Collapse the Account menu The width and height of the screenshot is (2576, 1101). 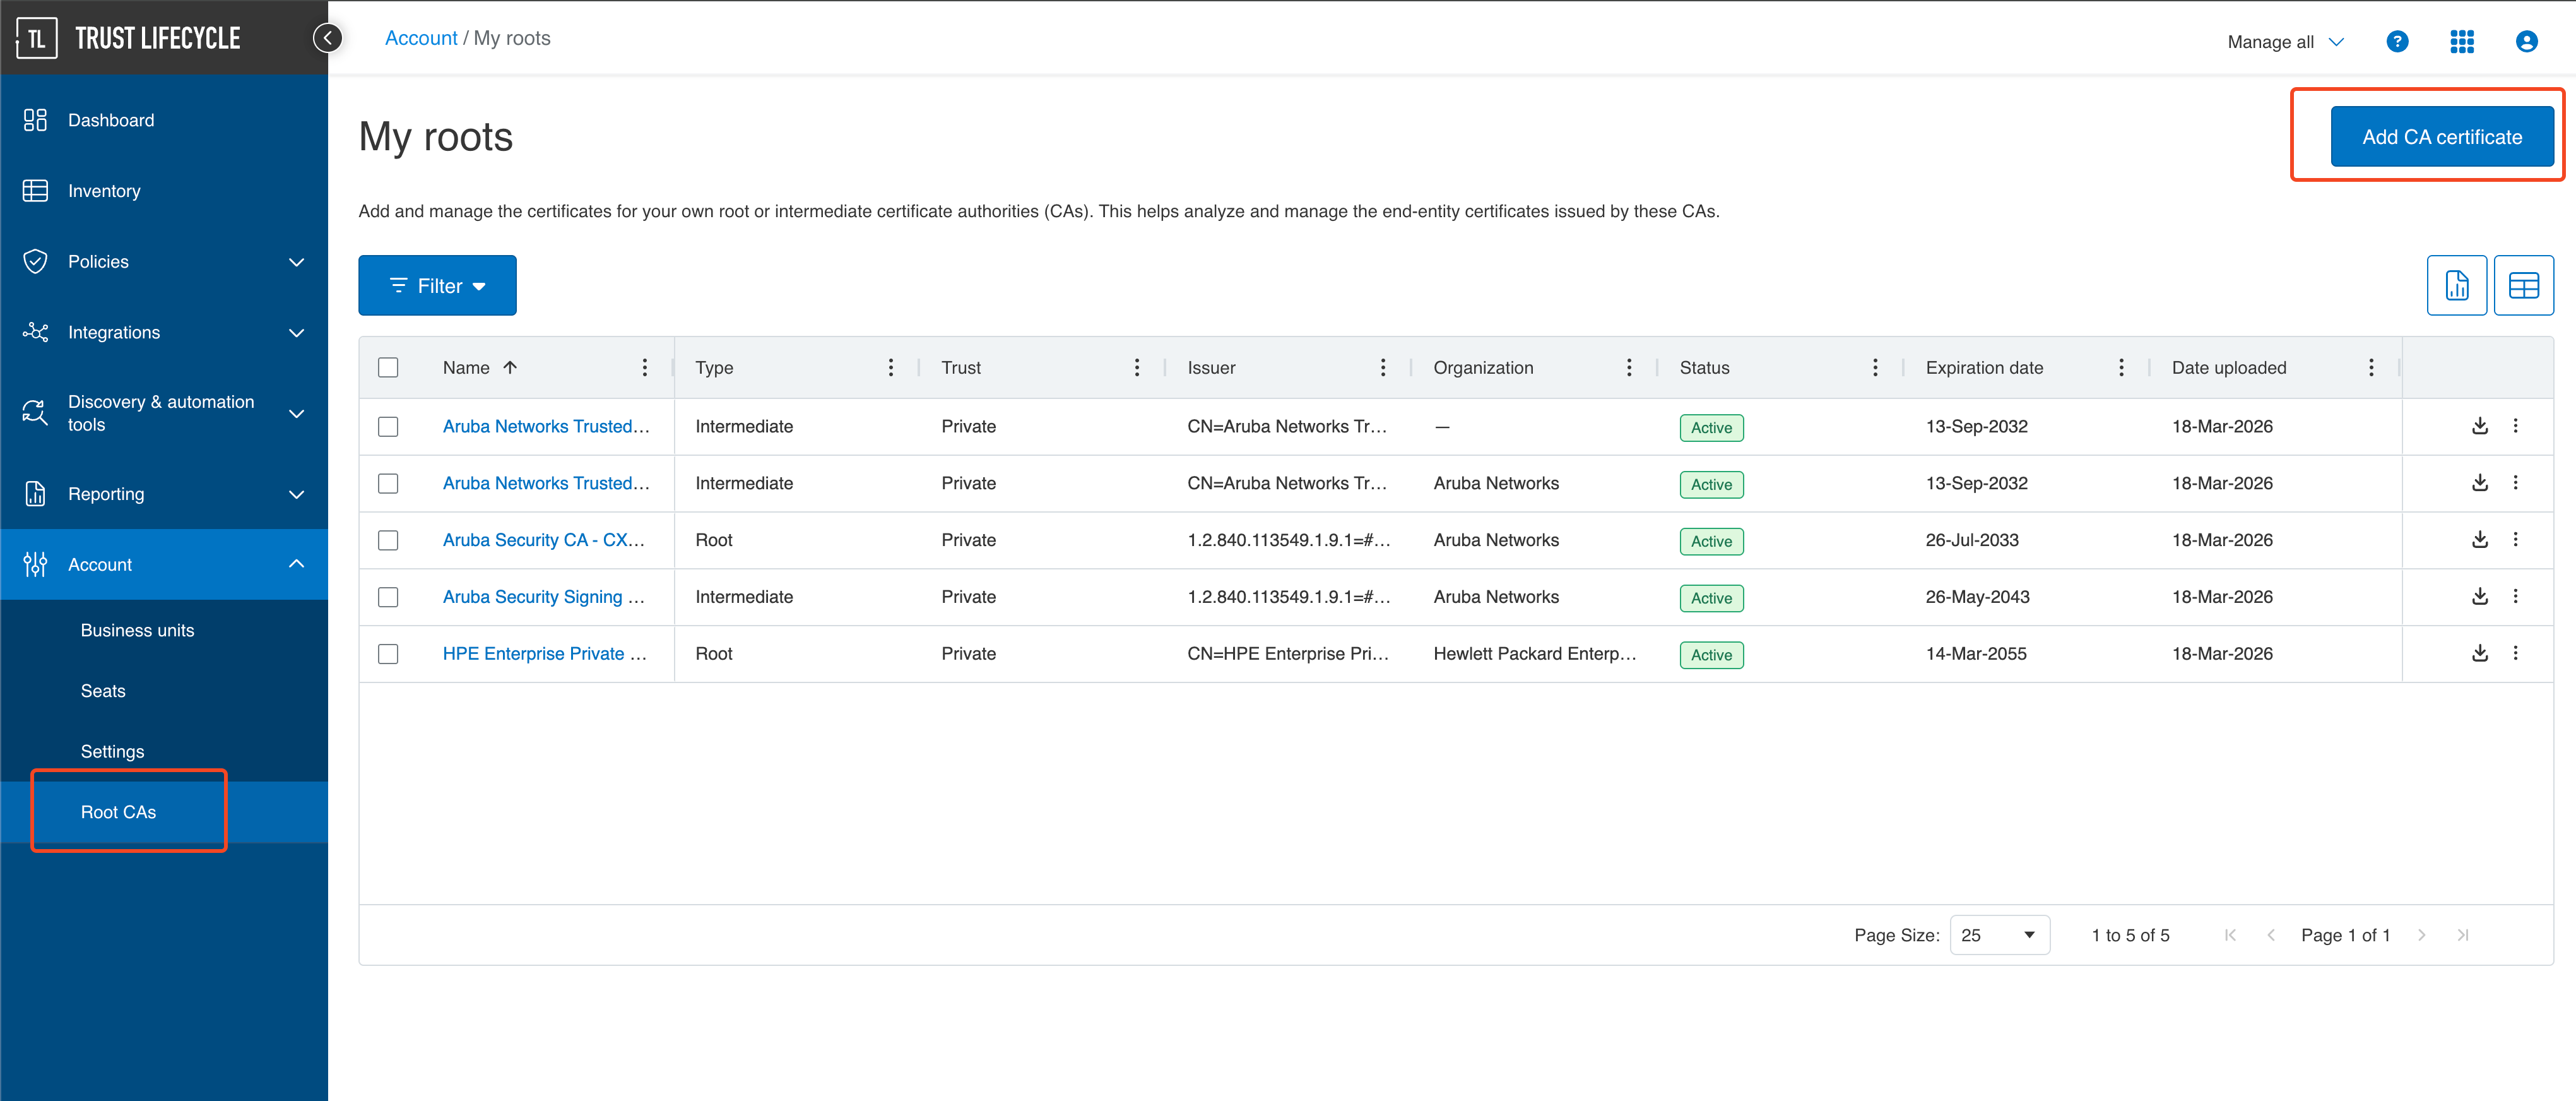pyautogui.click(x=164, y=565)
